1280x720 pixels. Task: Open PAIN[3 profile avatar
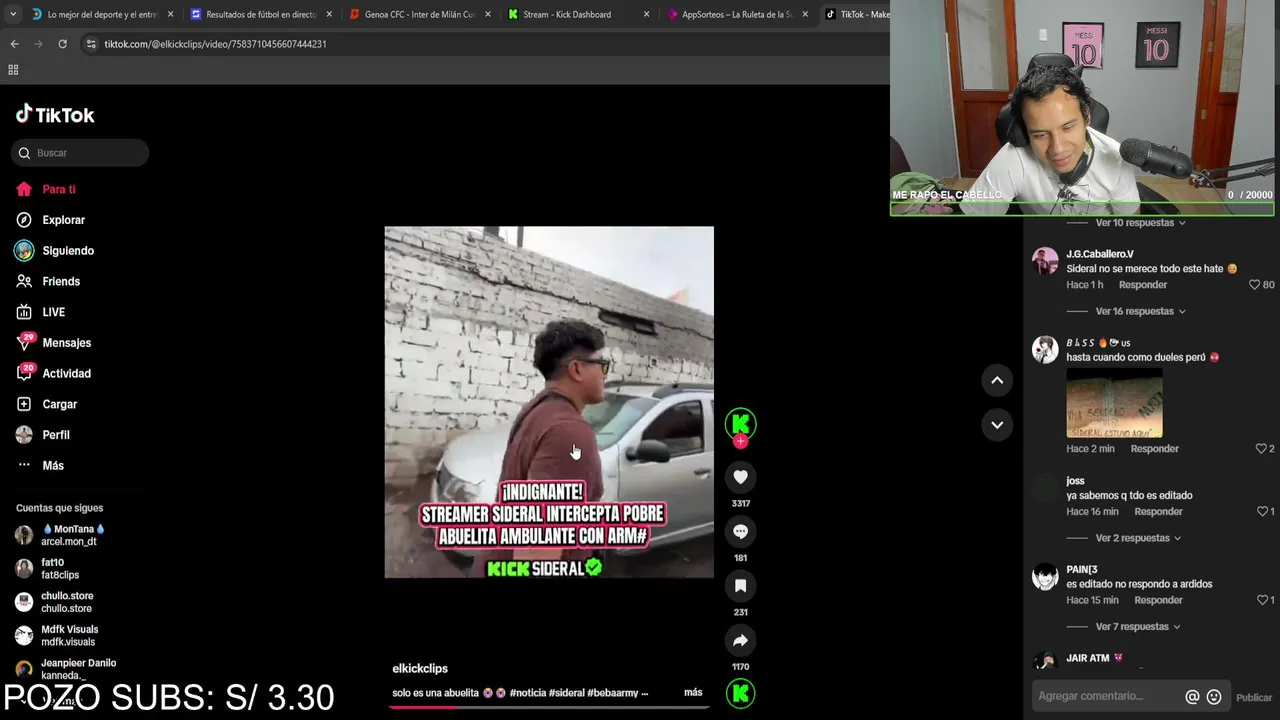[1045, 577]
